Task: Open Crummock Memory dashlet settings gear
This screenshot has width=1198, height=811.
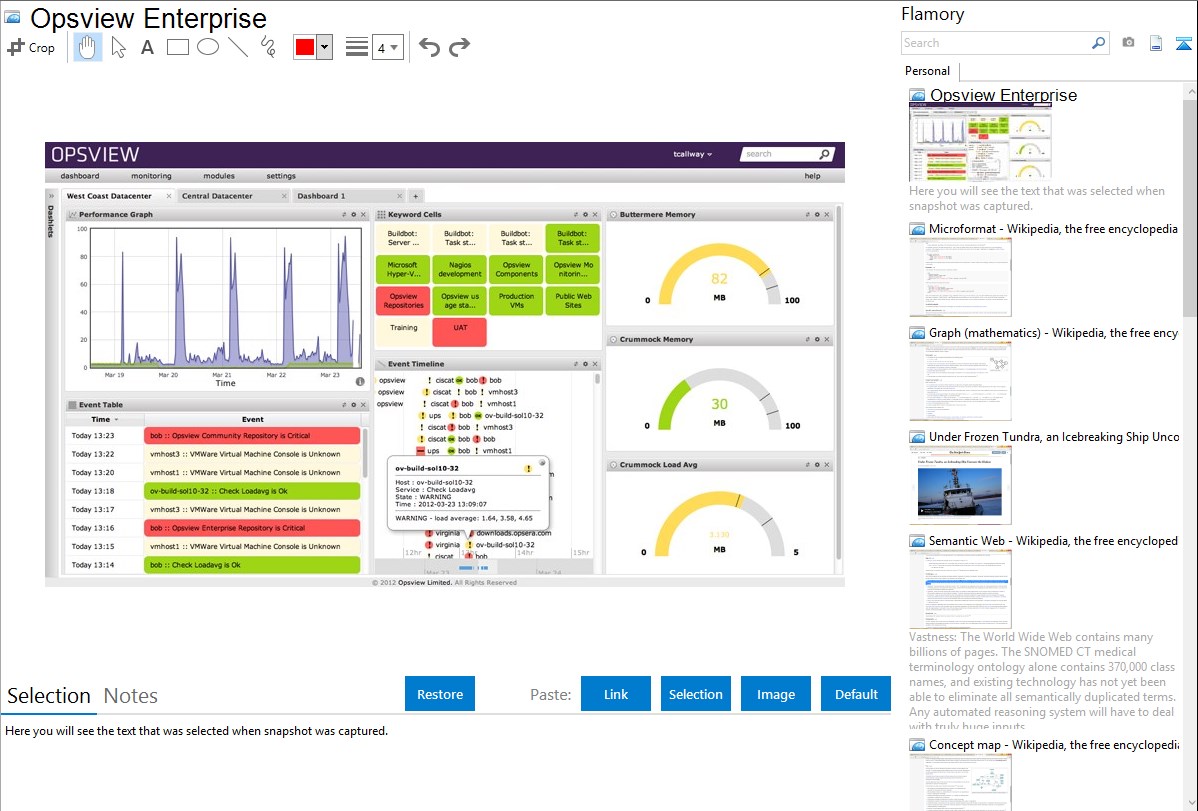Action: [x=817, y=339]
